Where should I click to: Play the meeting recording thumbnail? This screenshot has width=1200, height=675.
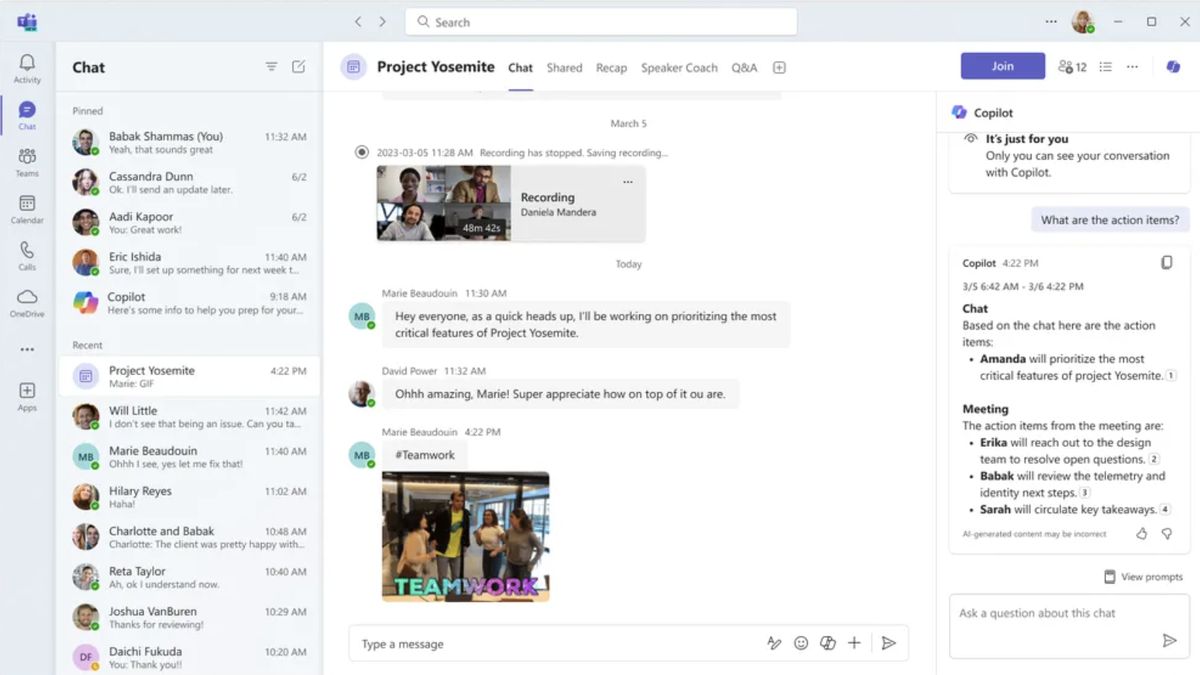[444, 203]
